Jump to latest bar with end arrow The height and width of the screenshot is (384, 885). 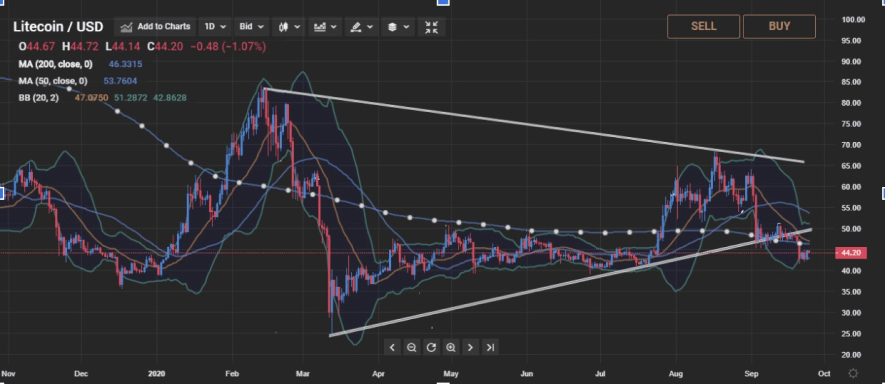tap(490, 347)
